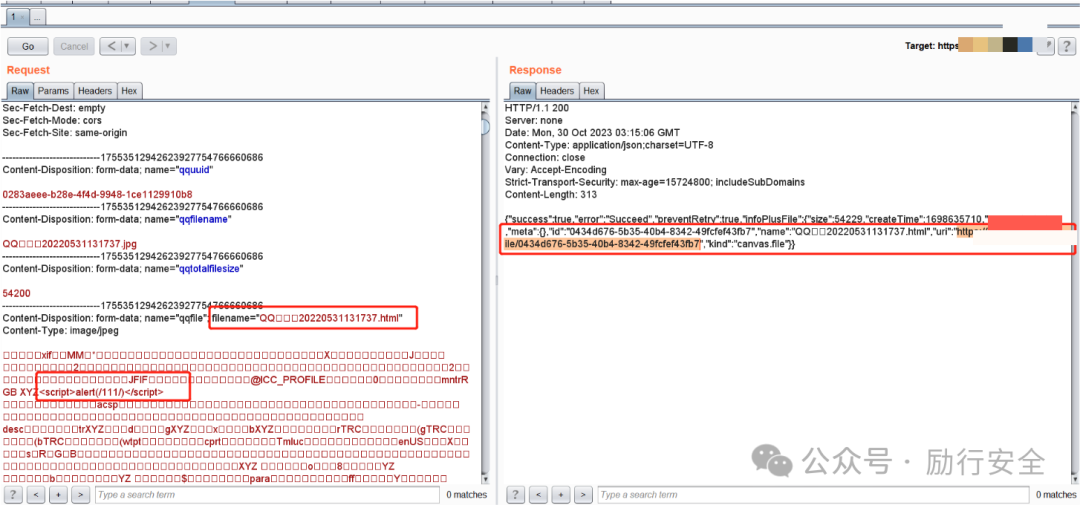Click the filename="...131737.html" parameter text
1080x505 pixels.
[307, 318]
